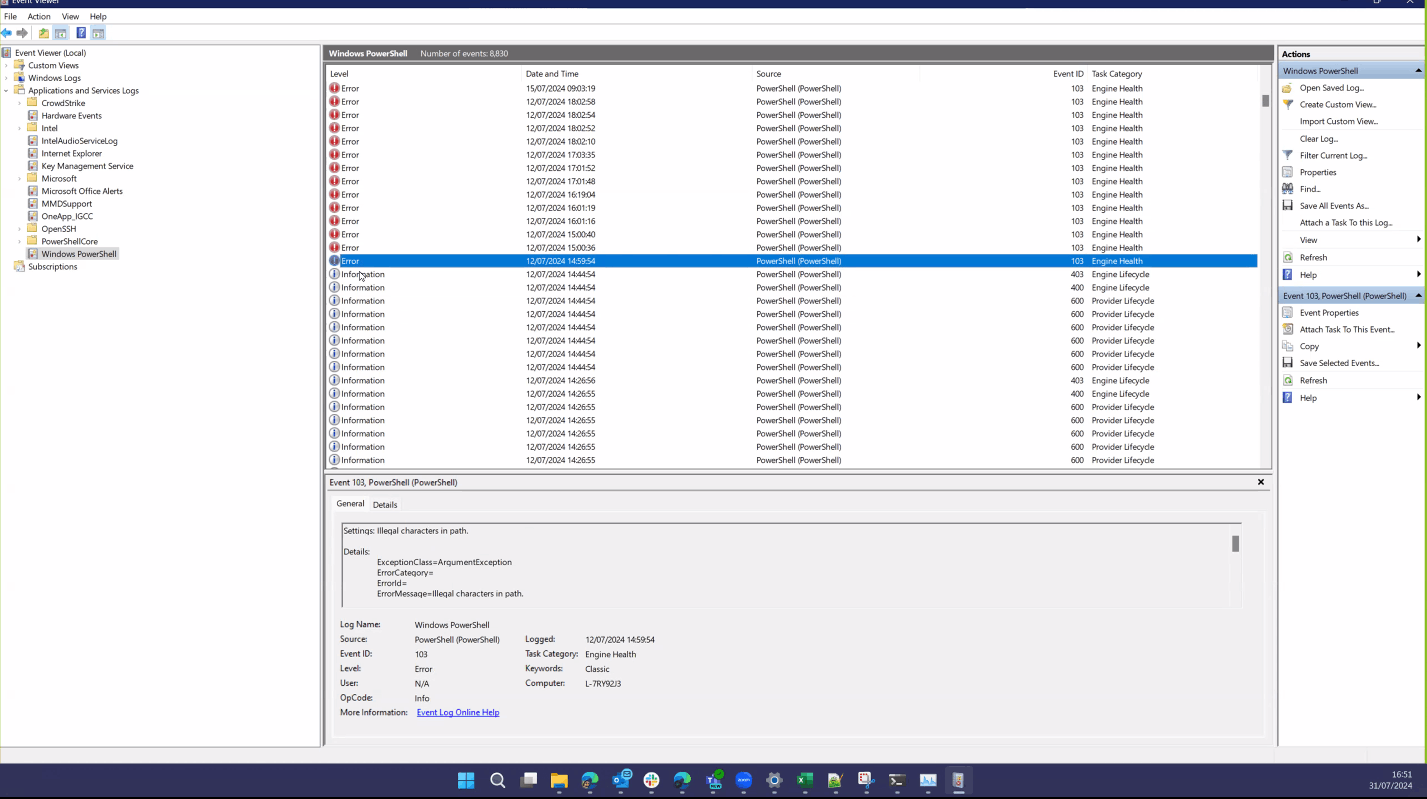The height and width of the screenshot is (799, 1427).
Task: Open Excel from the taskbar
Action: coord(805,780)
